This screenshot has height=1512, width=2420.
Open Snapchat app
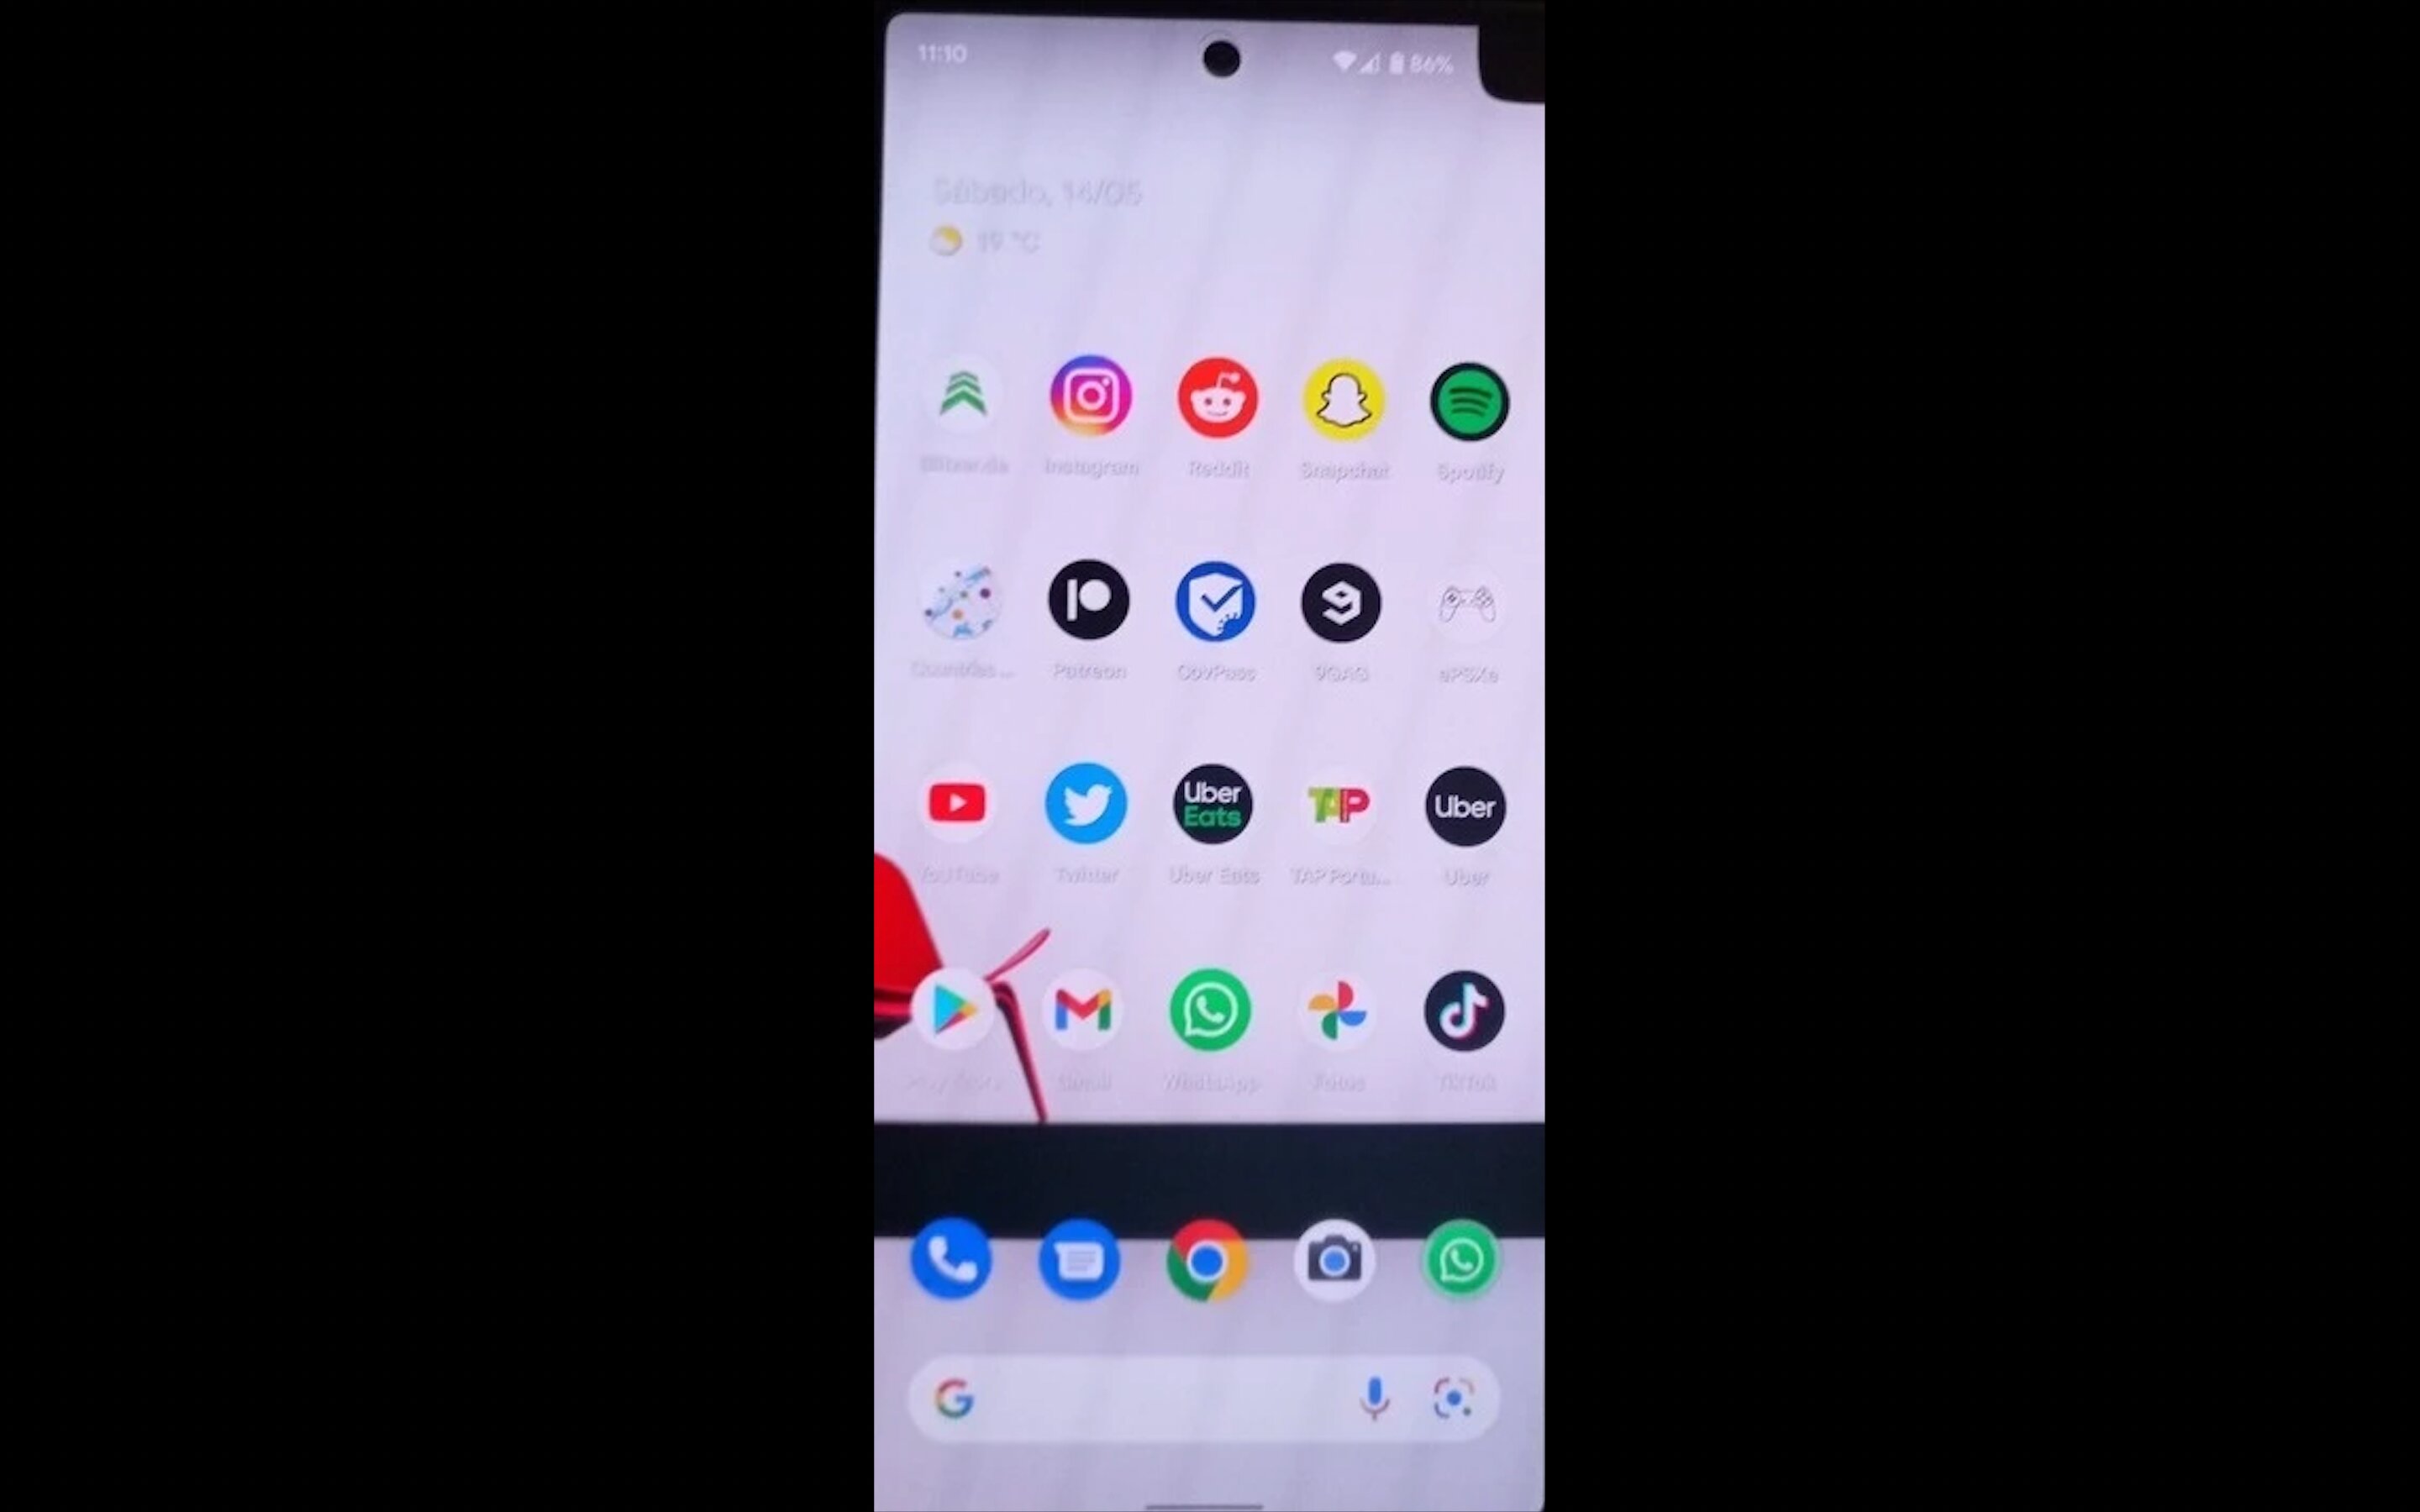click(1342, 397)
